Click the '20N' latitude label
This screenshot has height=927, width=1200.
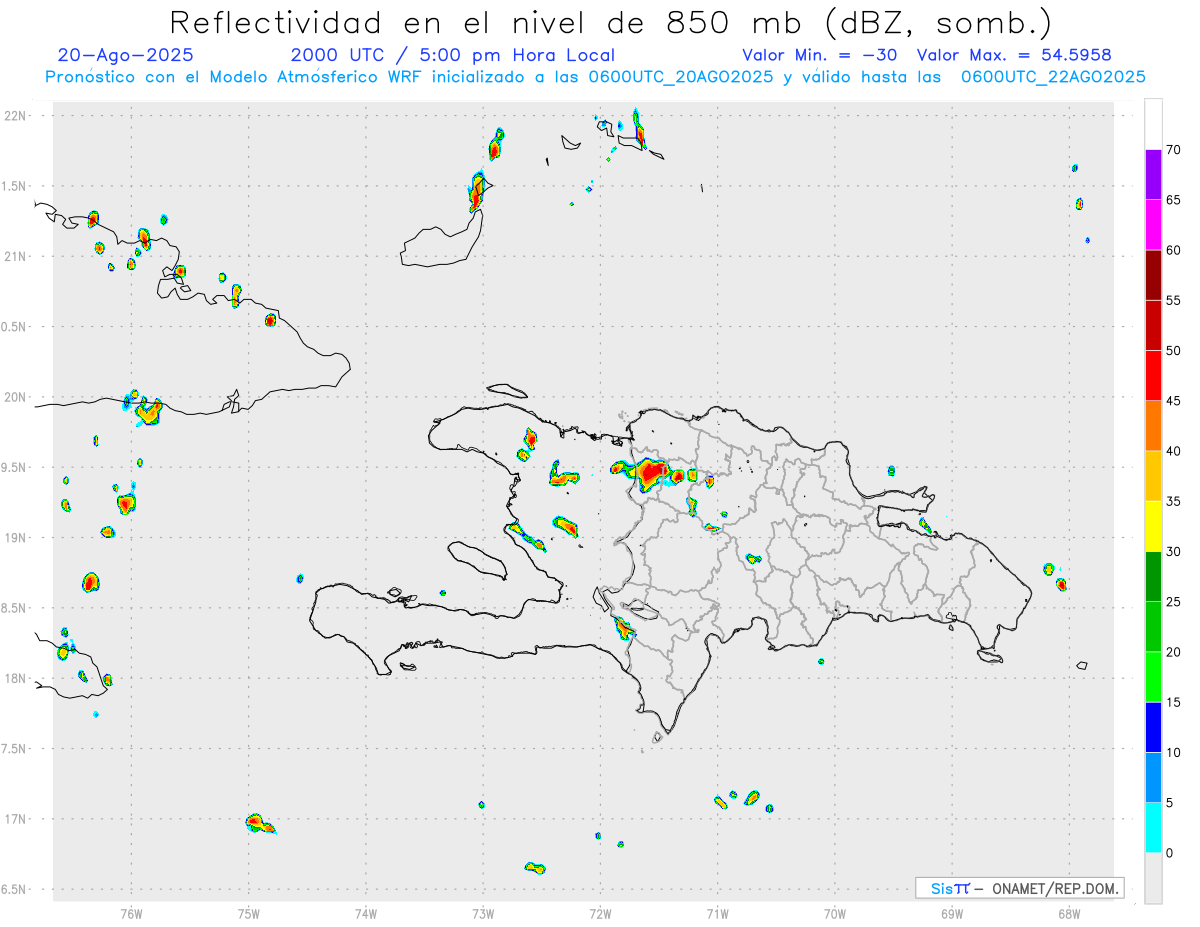click(16, 397)
